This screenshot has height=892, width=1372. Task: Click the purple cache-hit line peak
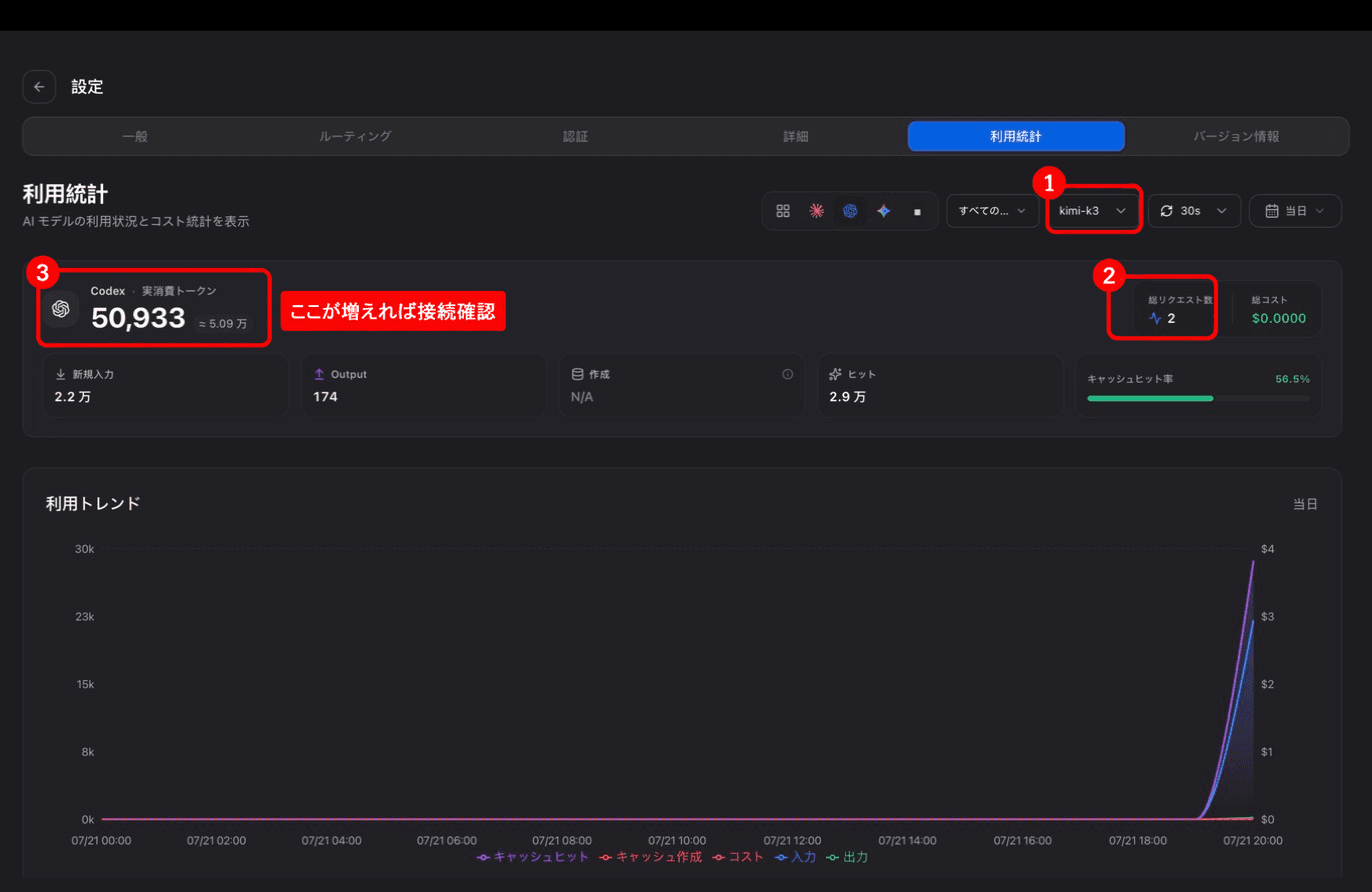1253,562
